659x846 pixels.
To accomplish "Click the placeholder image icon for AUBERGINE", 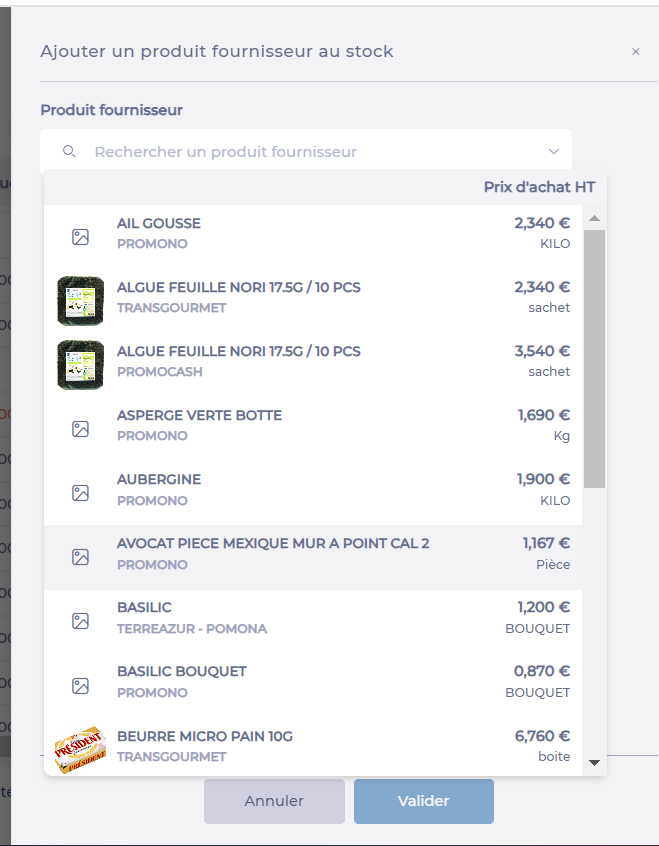I will click(x=80, y=493).
